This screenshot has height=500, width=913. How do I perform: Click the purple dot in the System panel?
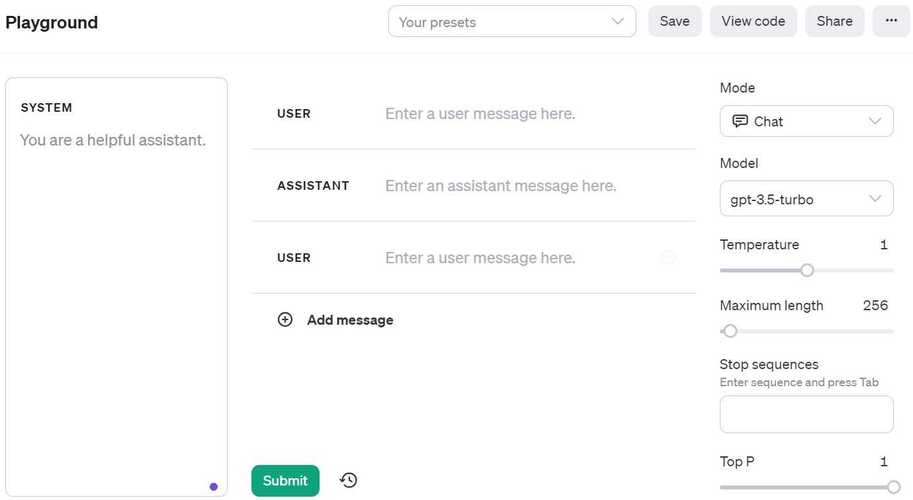tap(213, 487)
